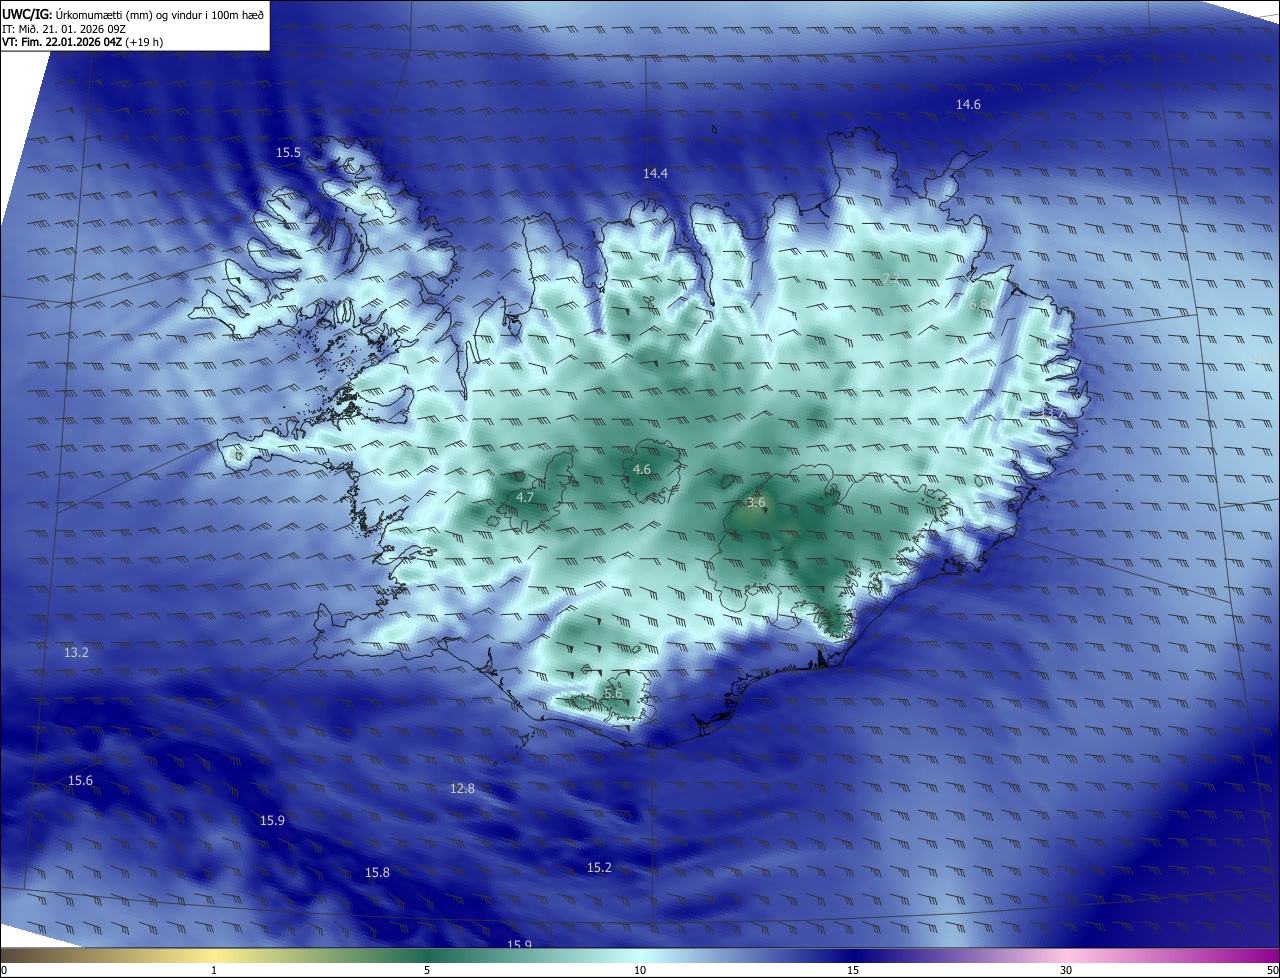
Task: Click the 3.6 value on Vatnajökull glacier
Action: (x=756, y=502)
